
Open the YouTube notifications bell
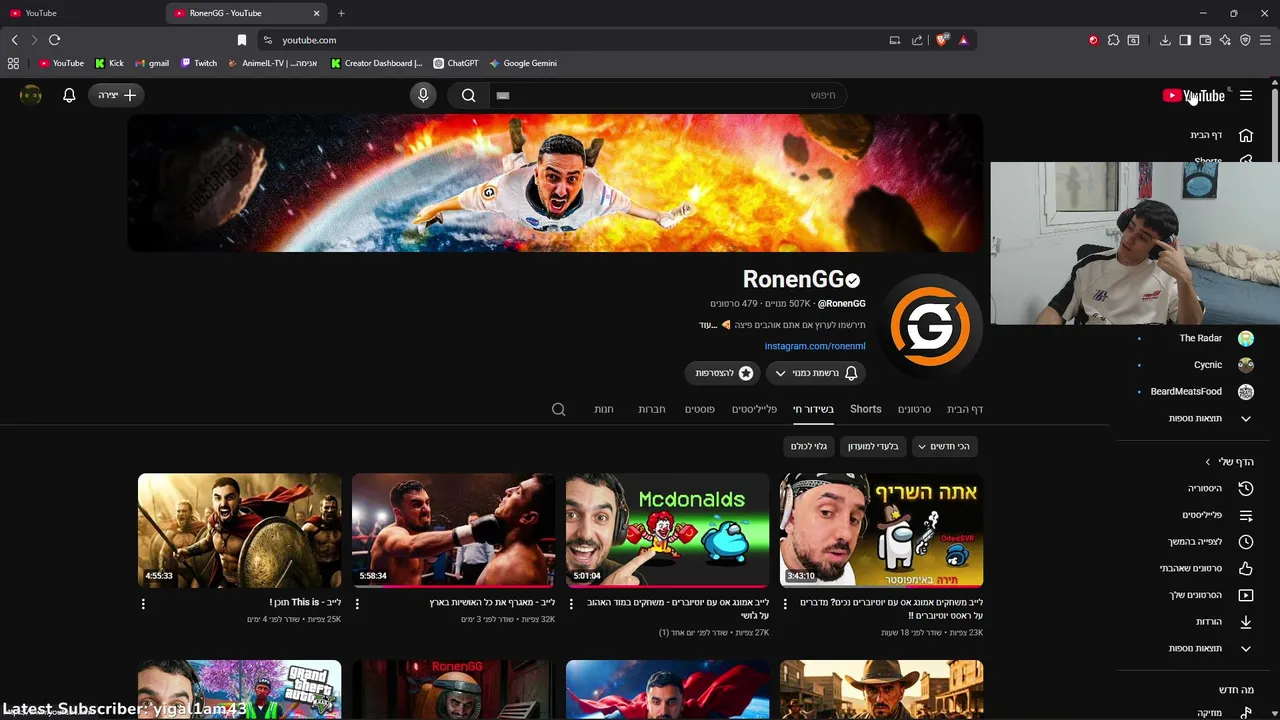pyautogui.click(x=69, y=95)
